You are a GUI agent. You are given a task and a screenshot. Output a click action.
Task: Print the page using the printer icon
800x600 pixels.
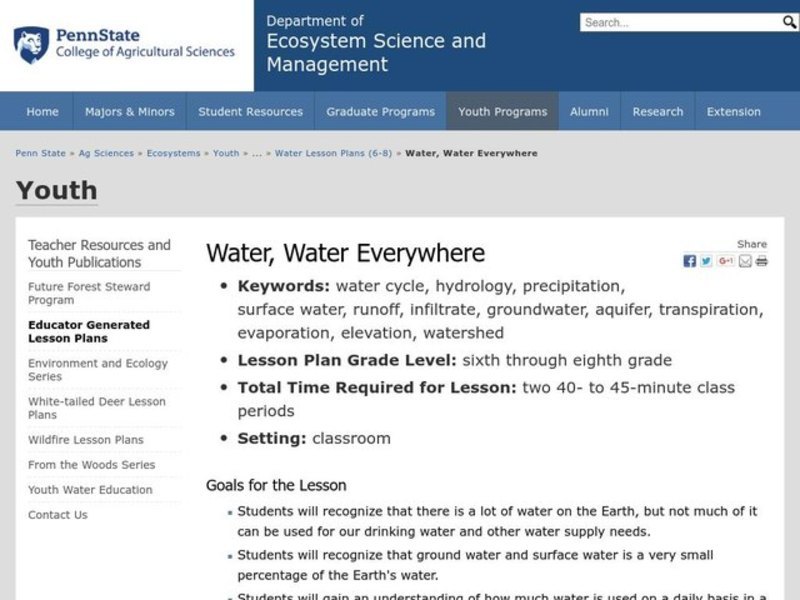[761, 261]
